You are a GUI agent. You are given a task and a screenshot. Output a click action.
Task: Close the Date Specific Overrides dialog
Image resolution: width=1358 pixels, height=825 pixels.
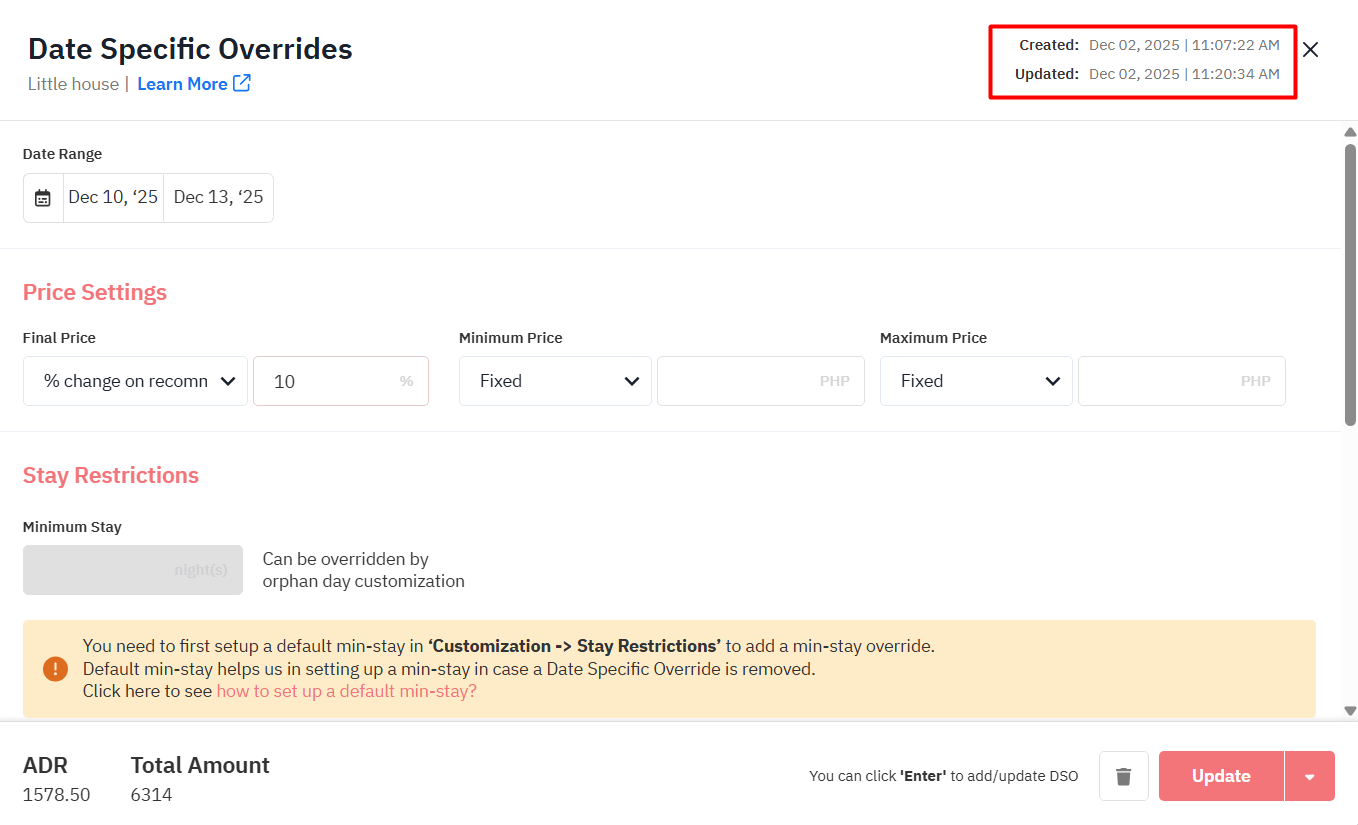pos(1310,50)
